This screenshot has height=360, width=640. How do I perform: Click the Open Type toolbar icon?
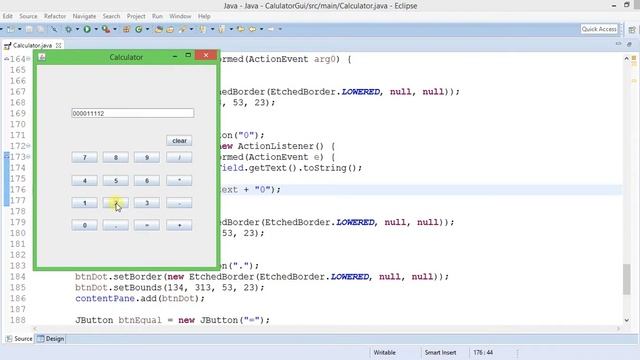pyautogui.click(x=158, y=29)
